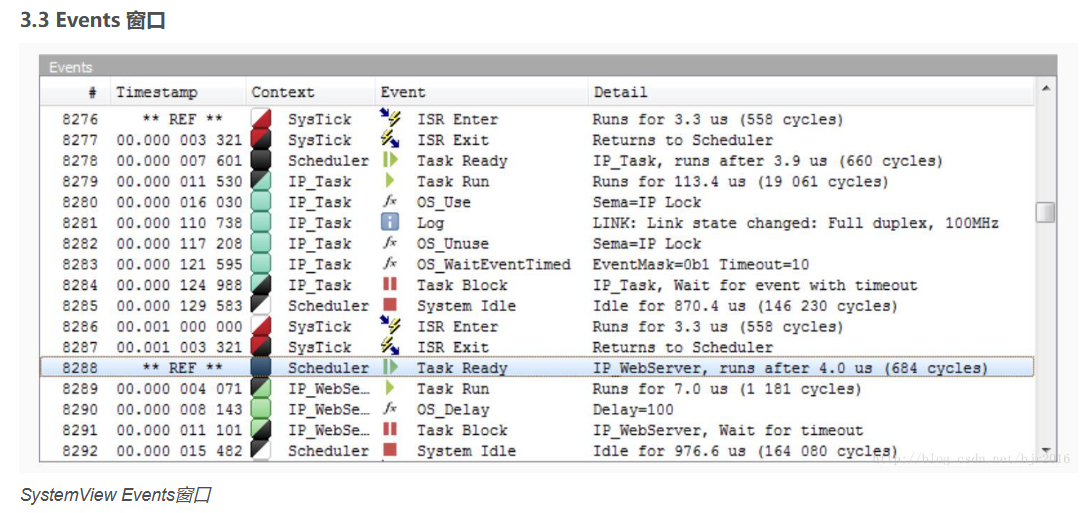Click the vertical scrollbar thumb in Events window
Screen dimensions: 1083x513
(1046, 212)
